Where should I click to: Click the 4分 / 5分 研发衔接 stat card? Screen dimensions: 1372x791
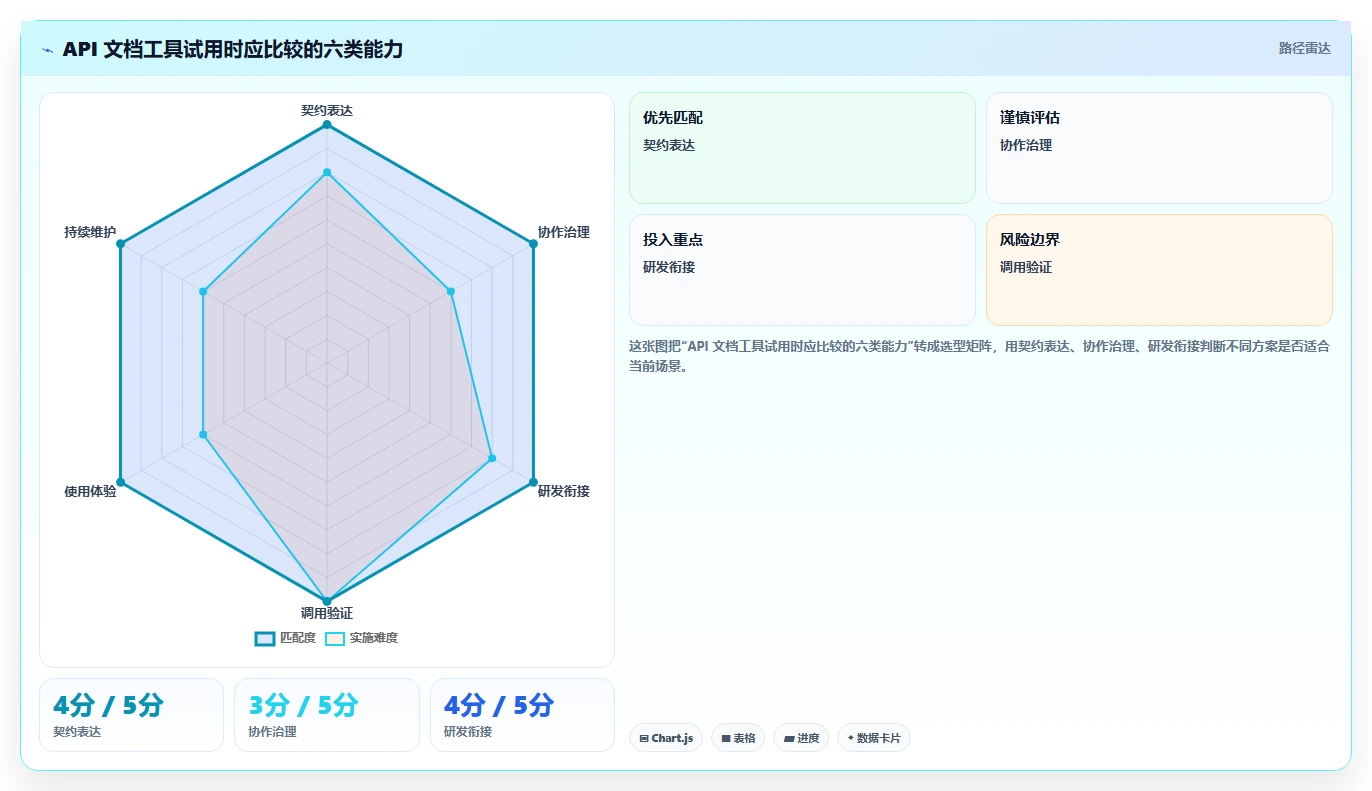point(522,715)
